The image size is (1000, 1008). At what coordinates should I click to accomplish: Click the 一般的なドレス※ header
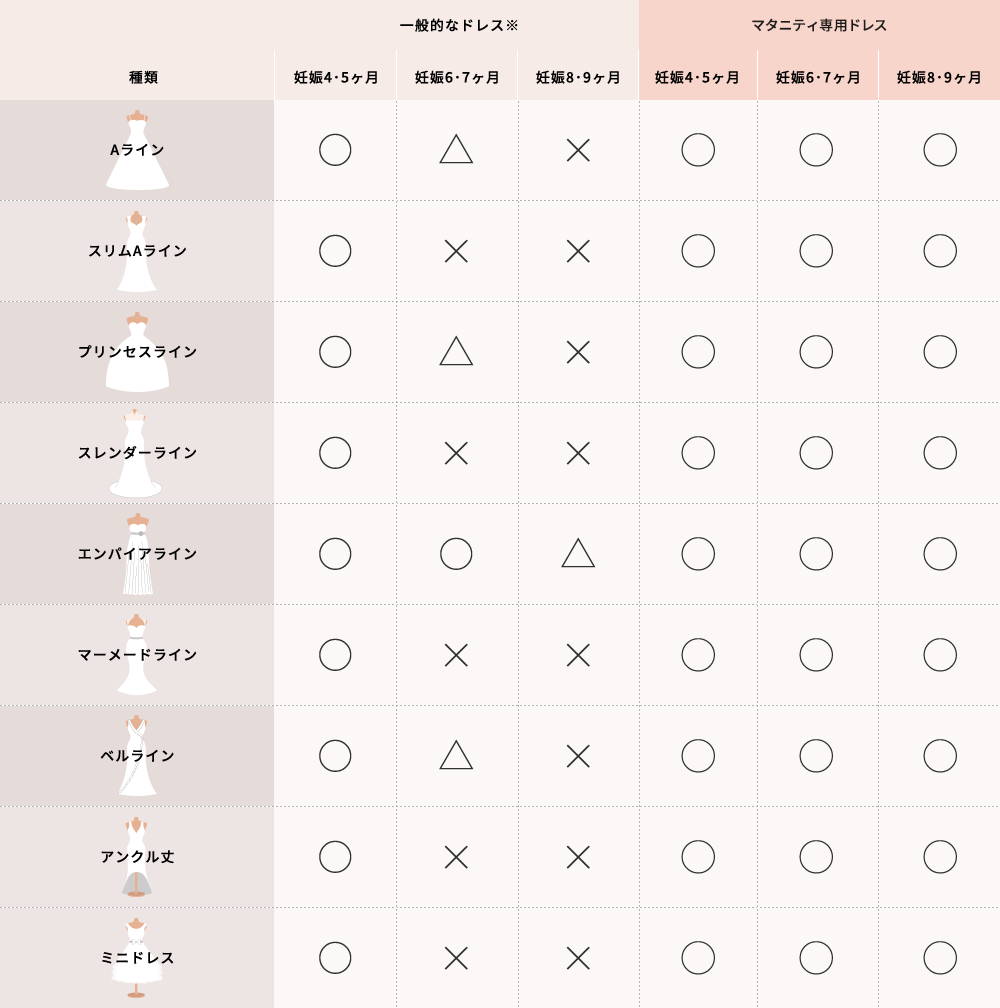pyautogui.click(x=459, y=25)
